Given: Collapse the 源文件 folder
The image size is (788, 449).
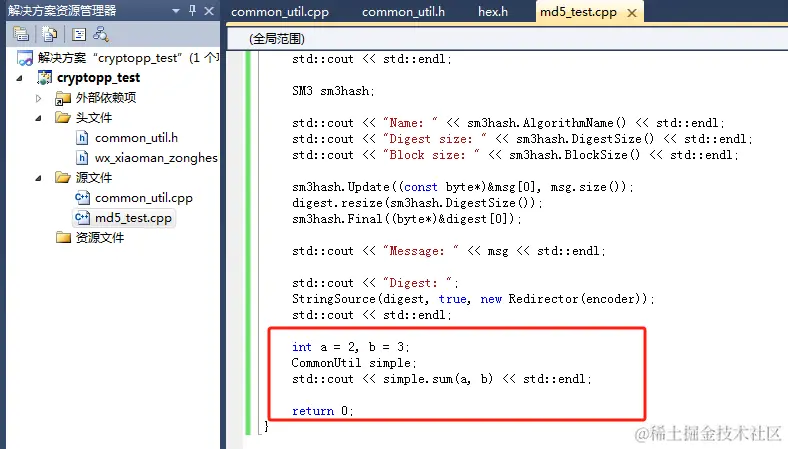Looking at the screenshot, I should pos(38,178).
